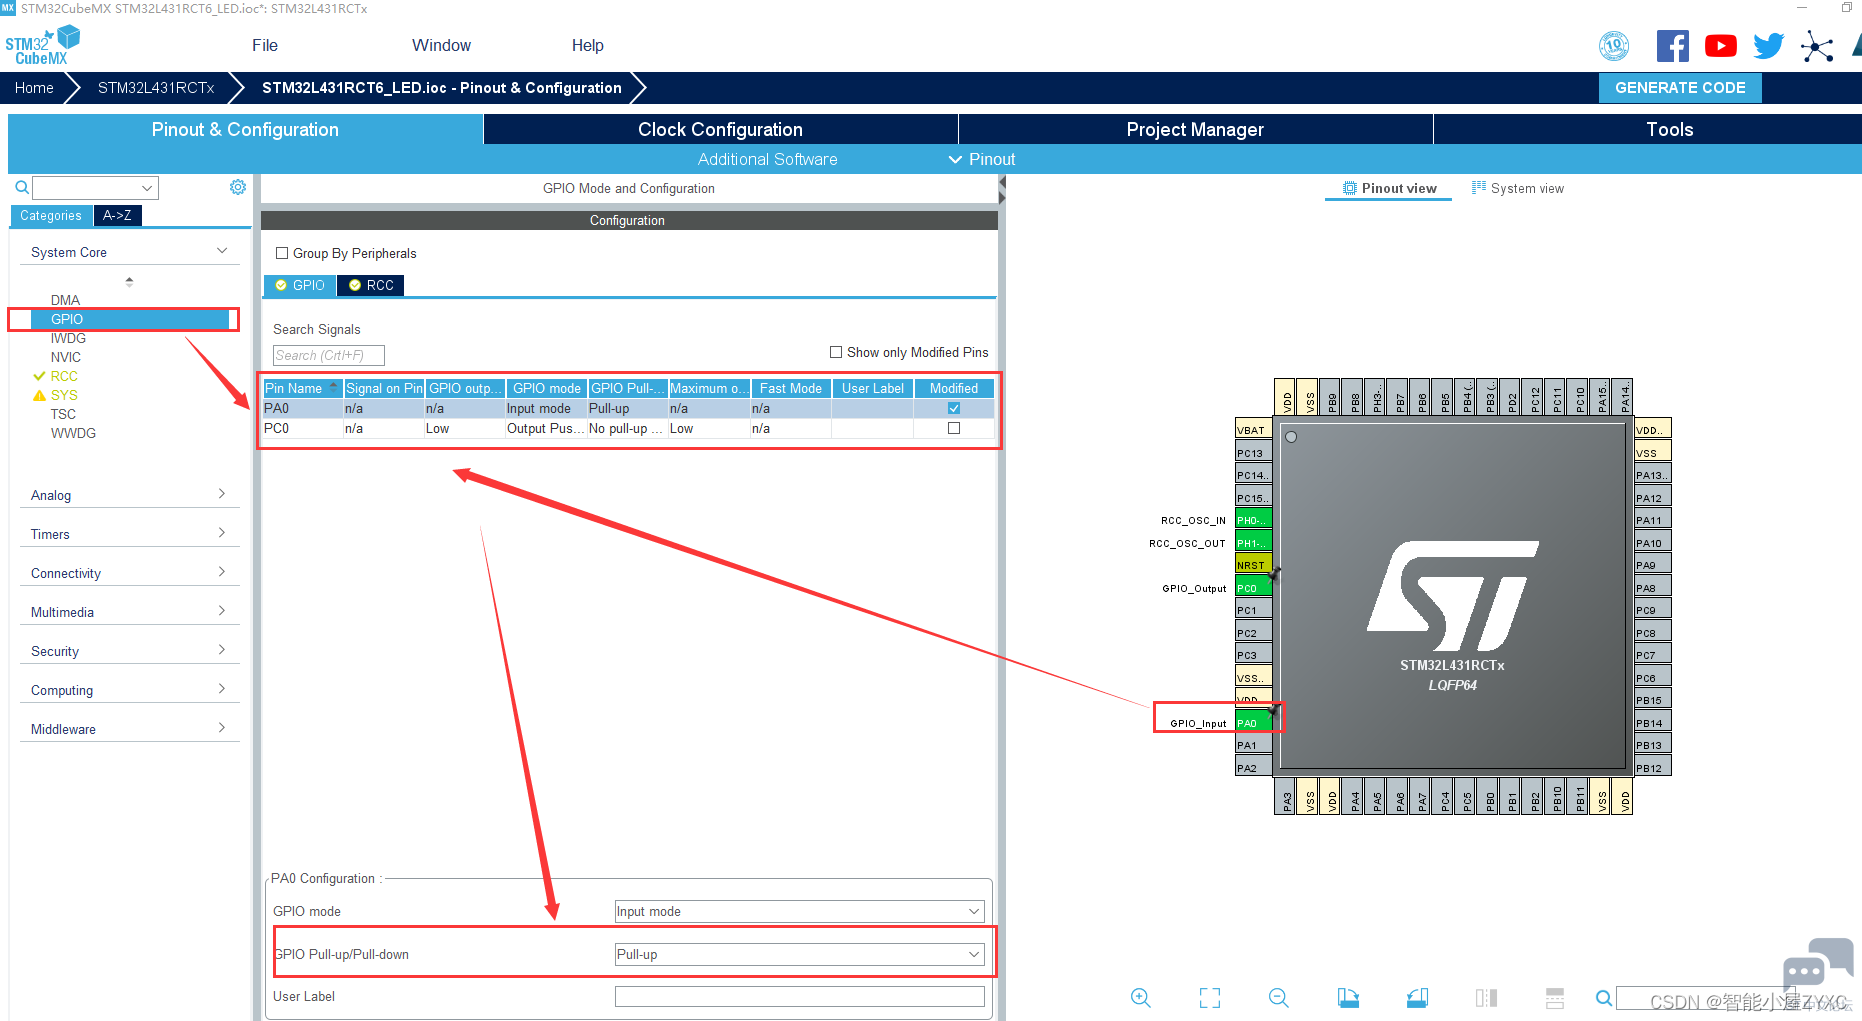Open the File menu
This screenshot has width=1862, height=1021.
pyautogui.click(x=265, y=45)
